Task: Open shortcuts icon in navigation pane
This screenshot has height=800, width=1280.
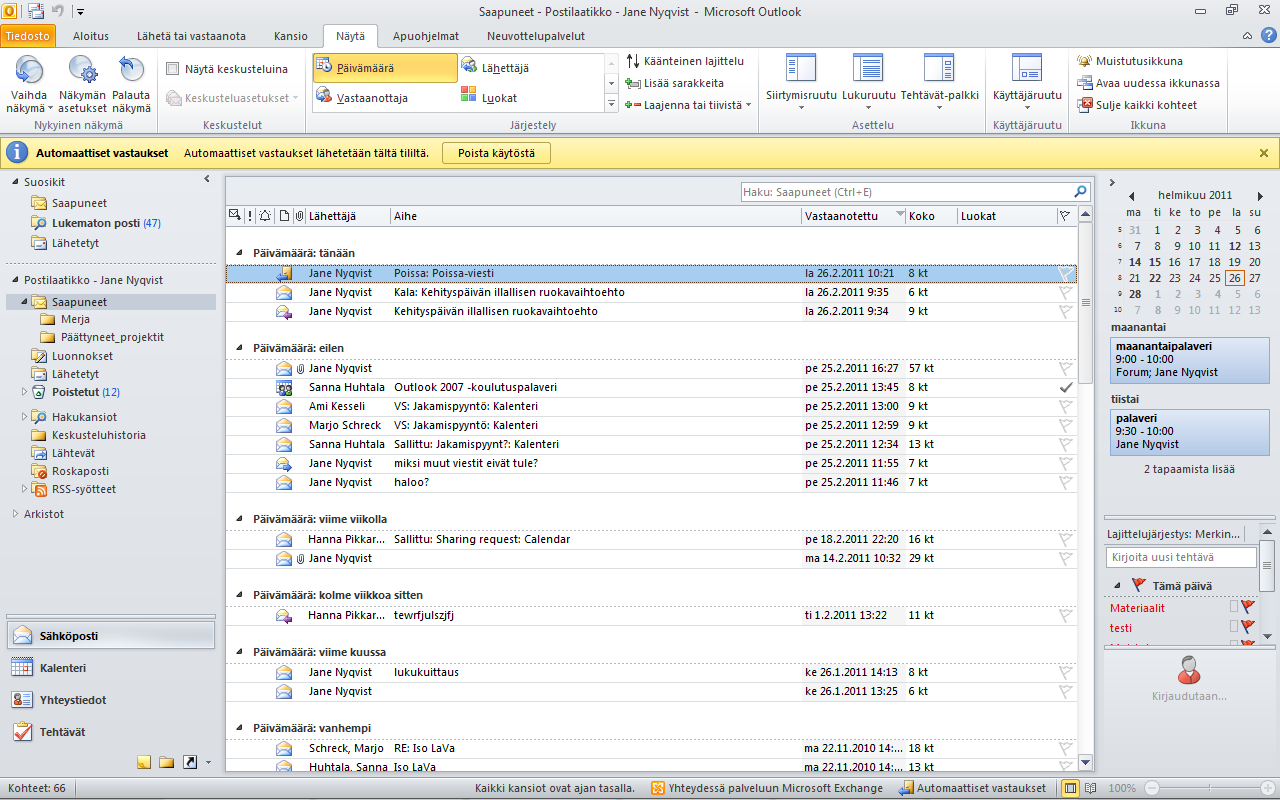Action: click(190, 763)
